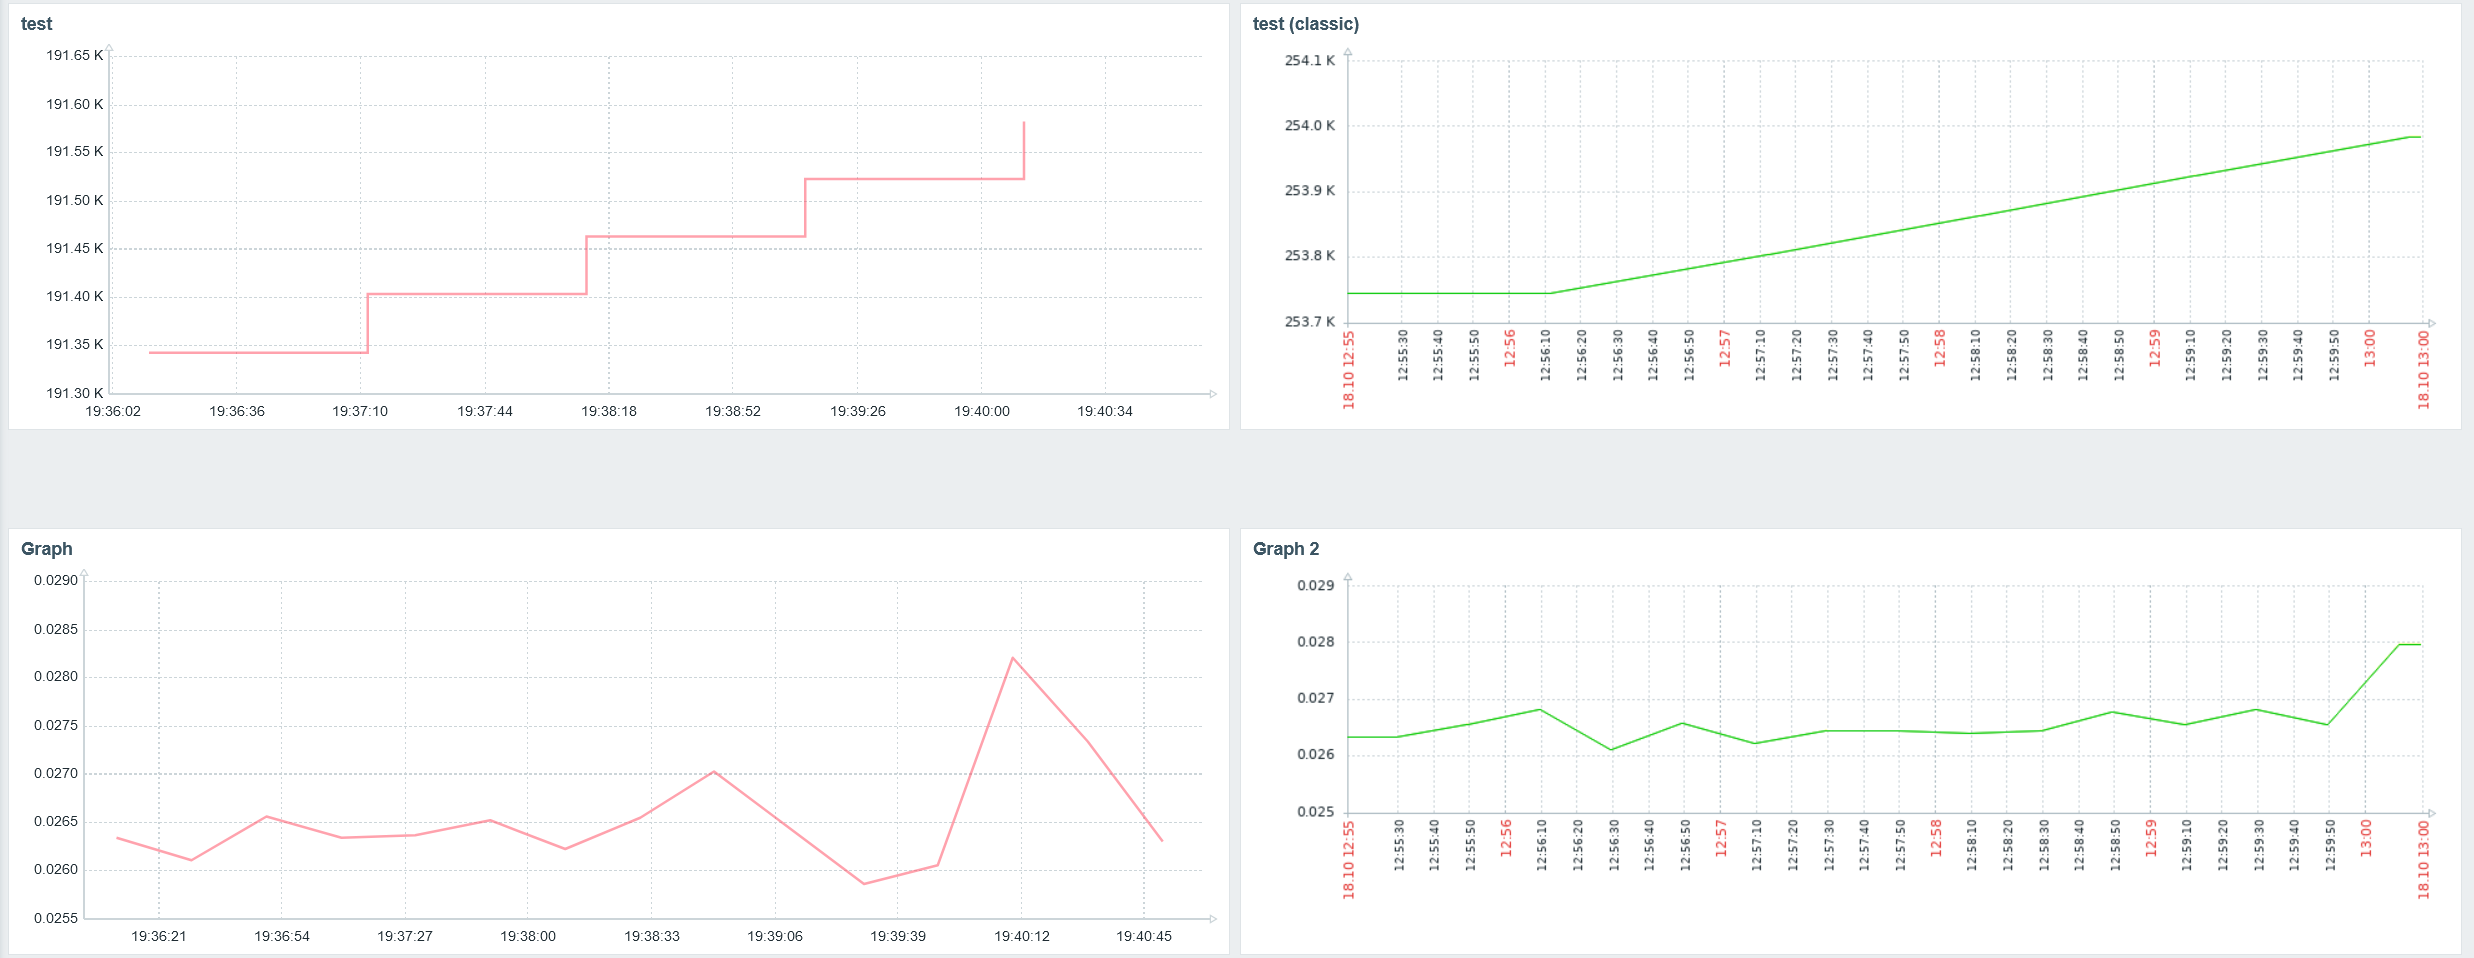Screen dimensions: 2474x958
Task: Click the 19:38:18 time label in test graph
Action: click(609, 411)
